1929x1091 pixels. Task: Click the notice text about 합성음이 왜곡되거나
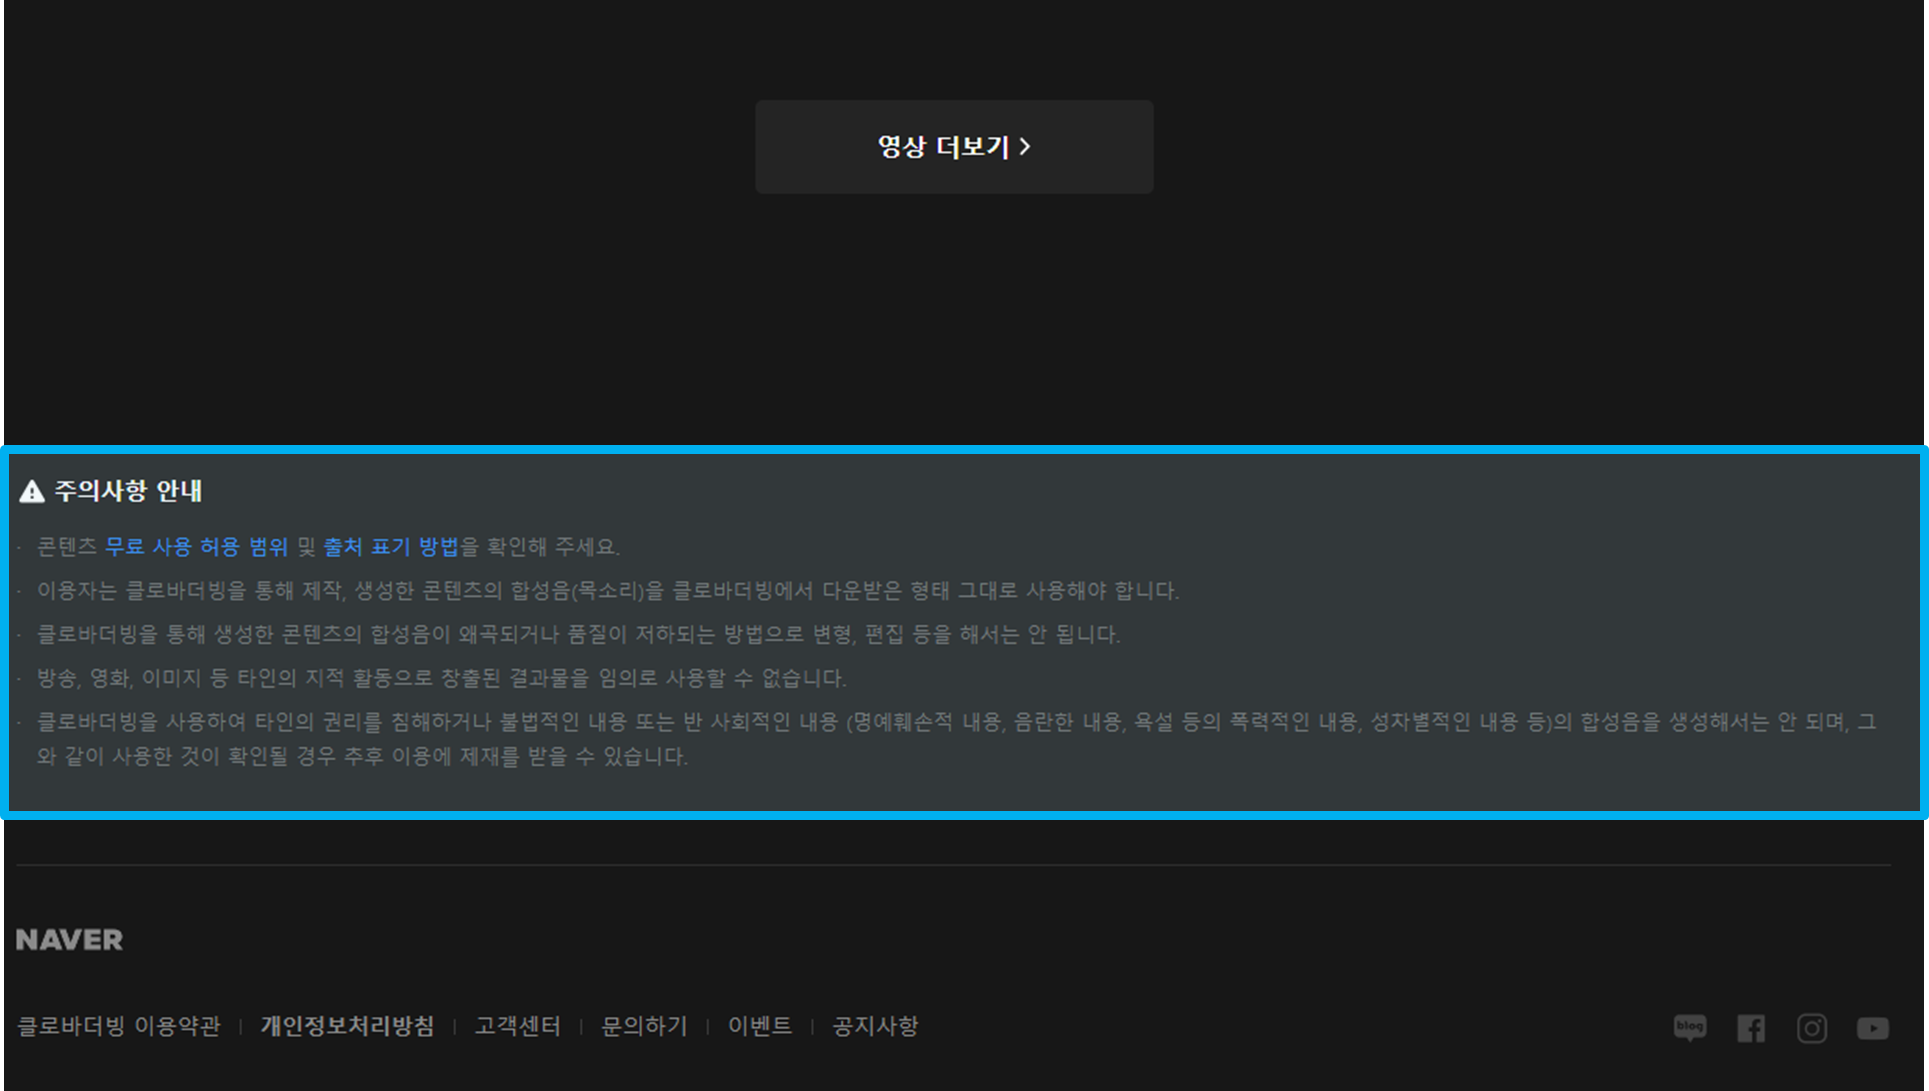(x=578, y=635)
